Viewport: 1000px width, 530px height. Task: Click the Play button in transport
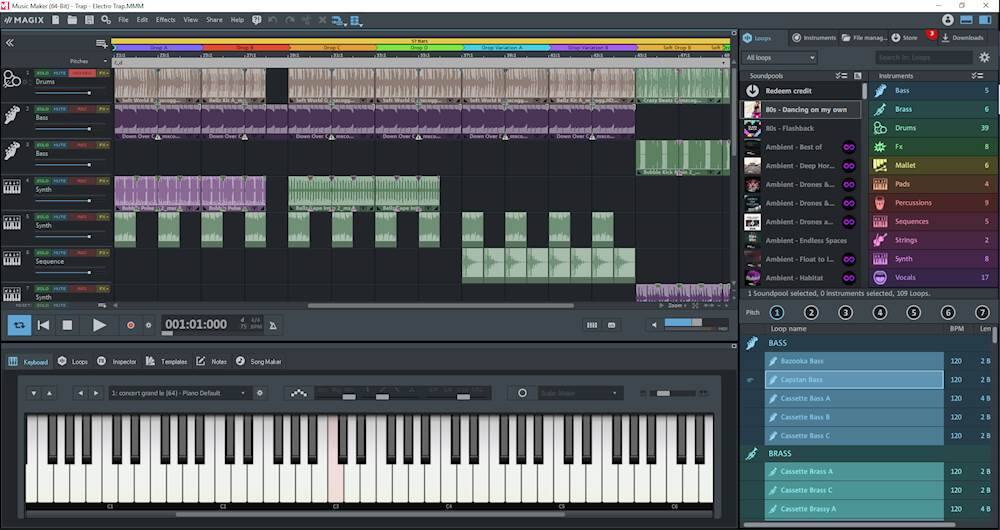99,325
